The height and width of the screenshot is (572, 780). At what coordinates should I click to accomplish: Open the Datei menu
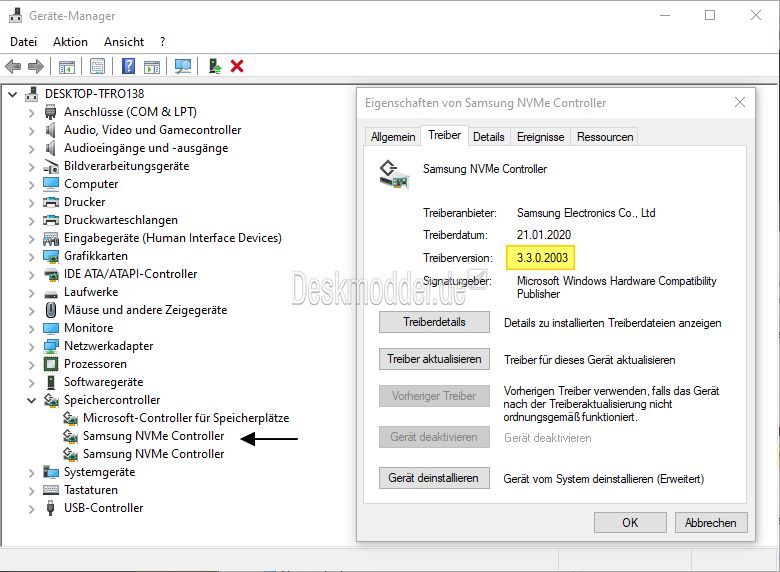(x=23, y=42)
